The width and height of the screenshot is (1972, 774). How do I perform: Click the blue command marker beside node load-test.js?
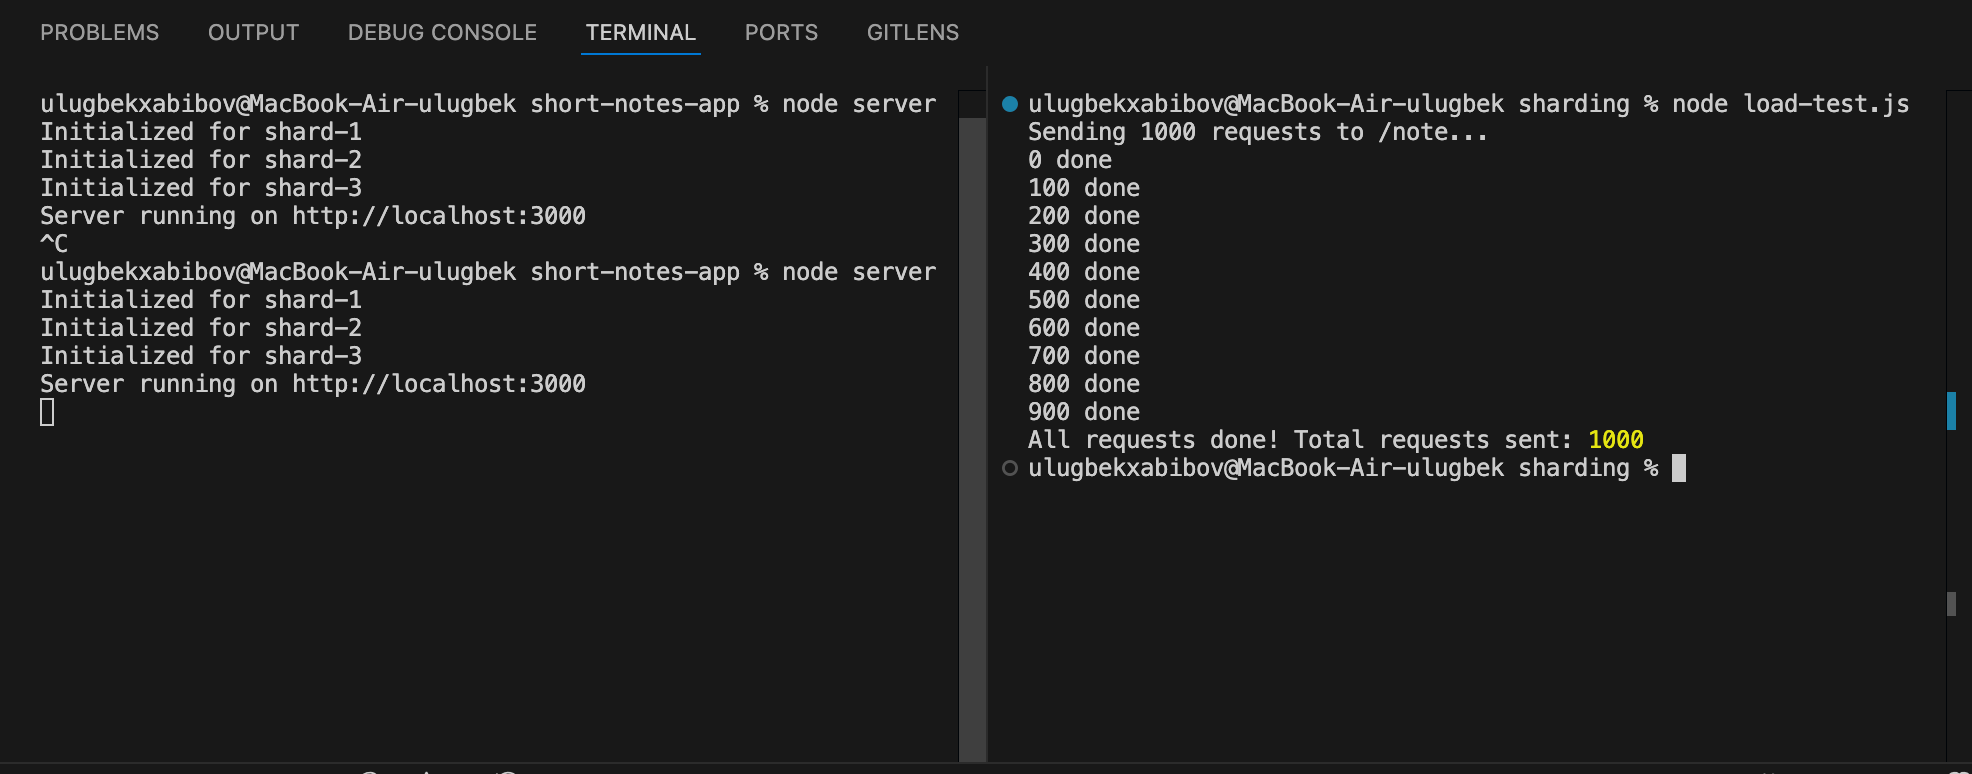(1010, 104)
